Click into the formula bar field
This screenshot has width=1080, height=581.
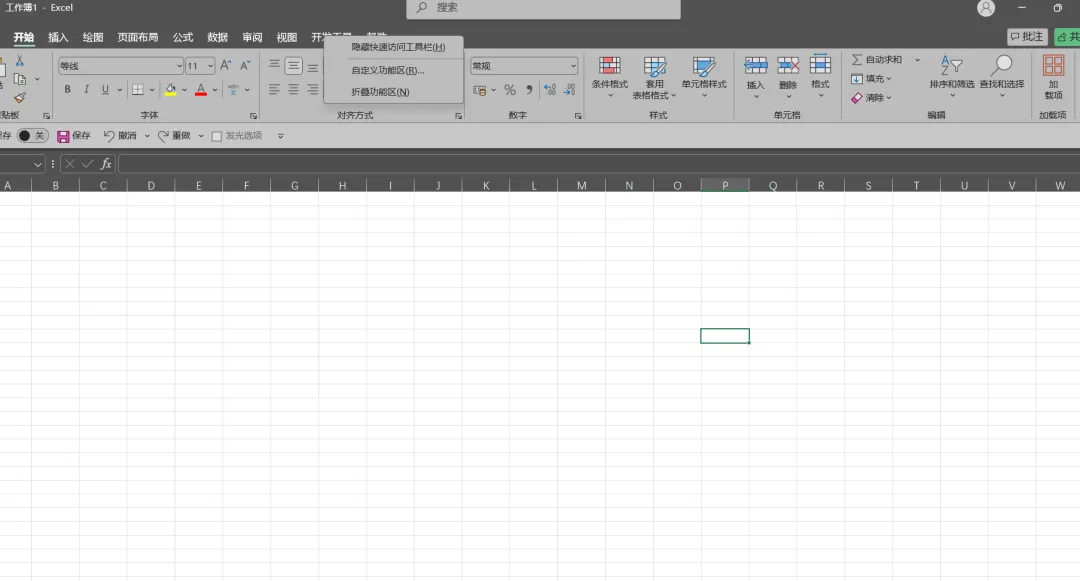(x=598, y=164)
